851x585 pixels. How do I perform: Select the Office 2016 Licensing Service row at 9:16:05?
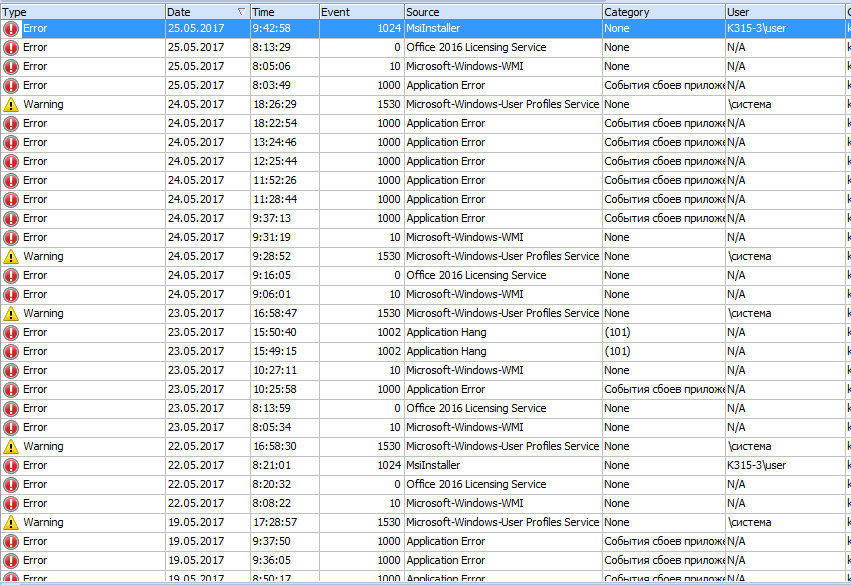(x=475, y=276)
